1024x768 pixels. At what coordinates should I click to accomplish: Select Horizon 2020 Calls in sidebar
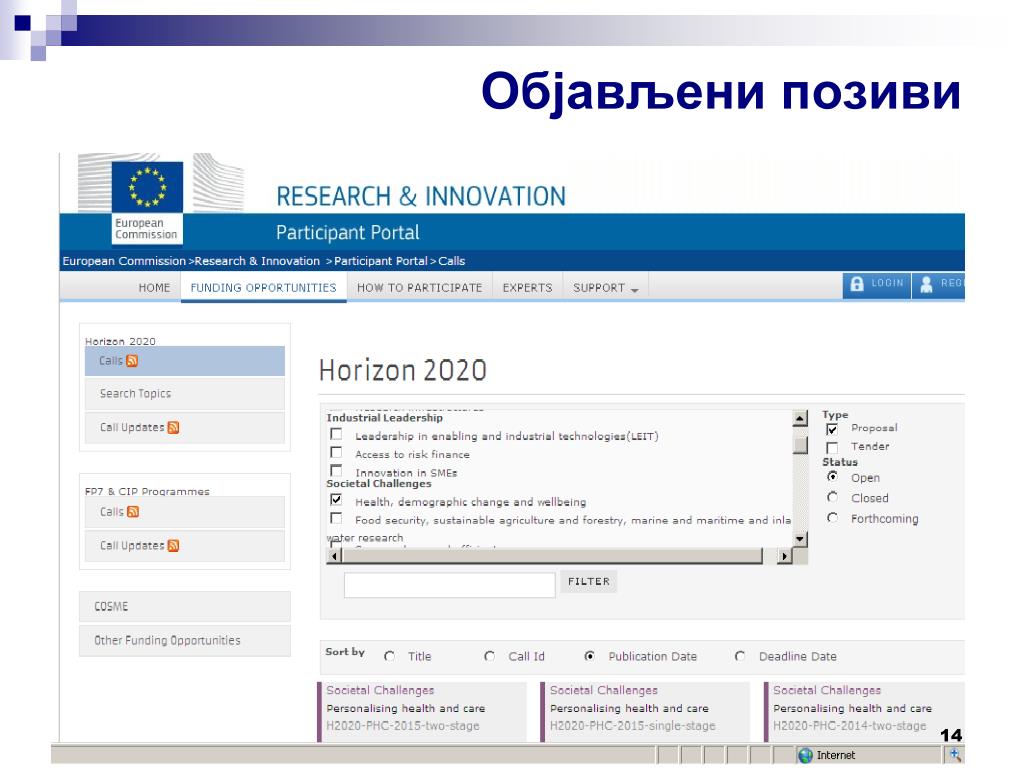click(185, 361)
